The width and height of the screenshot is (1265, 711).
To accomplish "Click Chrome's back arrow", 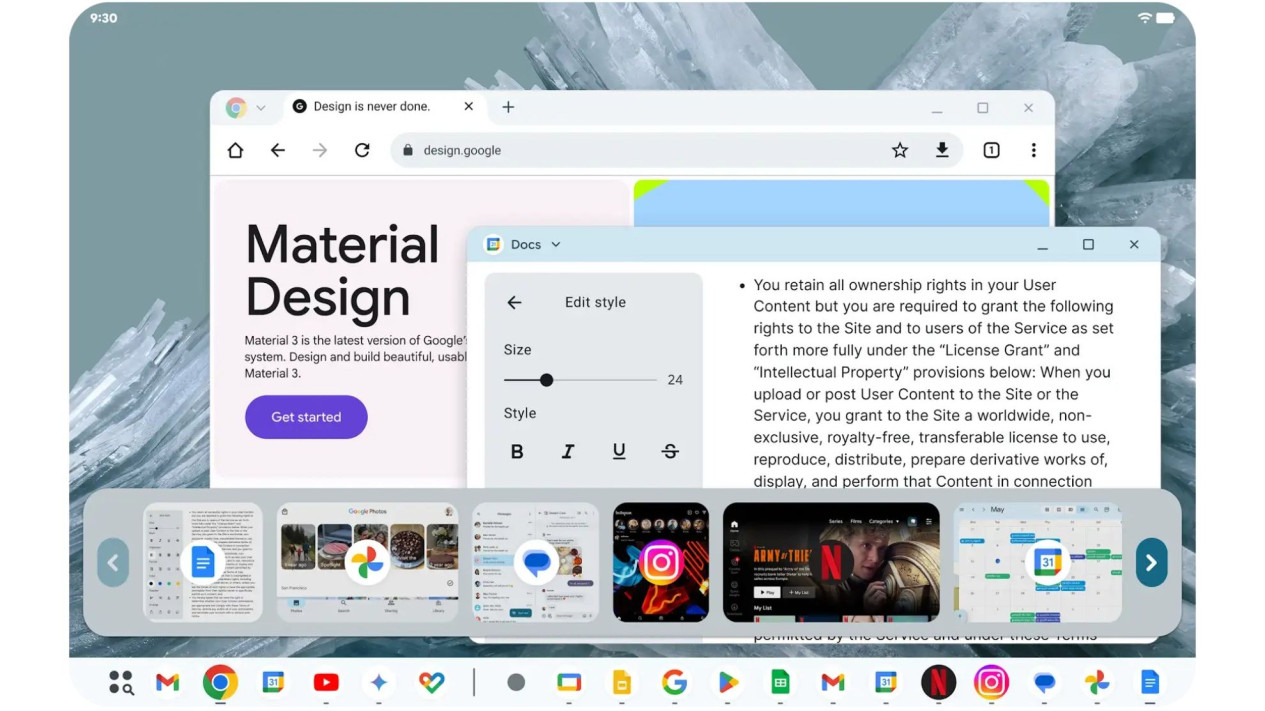I will tap(278, 150).
